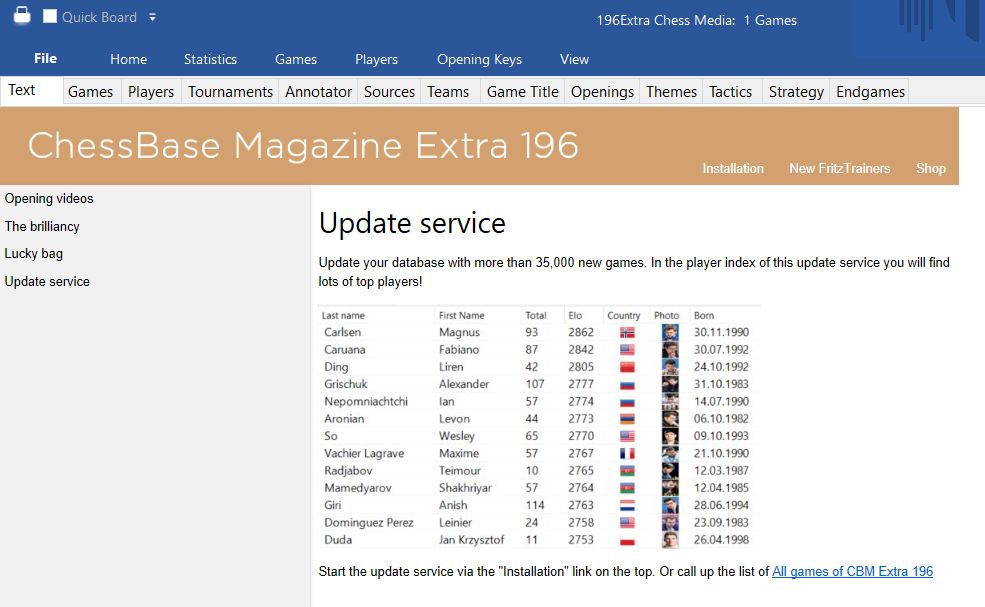Switch to the Annotator tab

click(x=318, y=92)
